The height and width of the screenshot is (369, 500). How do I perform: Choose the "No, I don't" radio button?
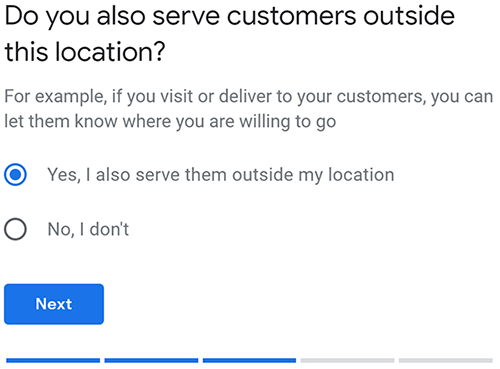[x=15, y=229]
